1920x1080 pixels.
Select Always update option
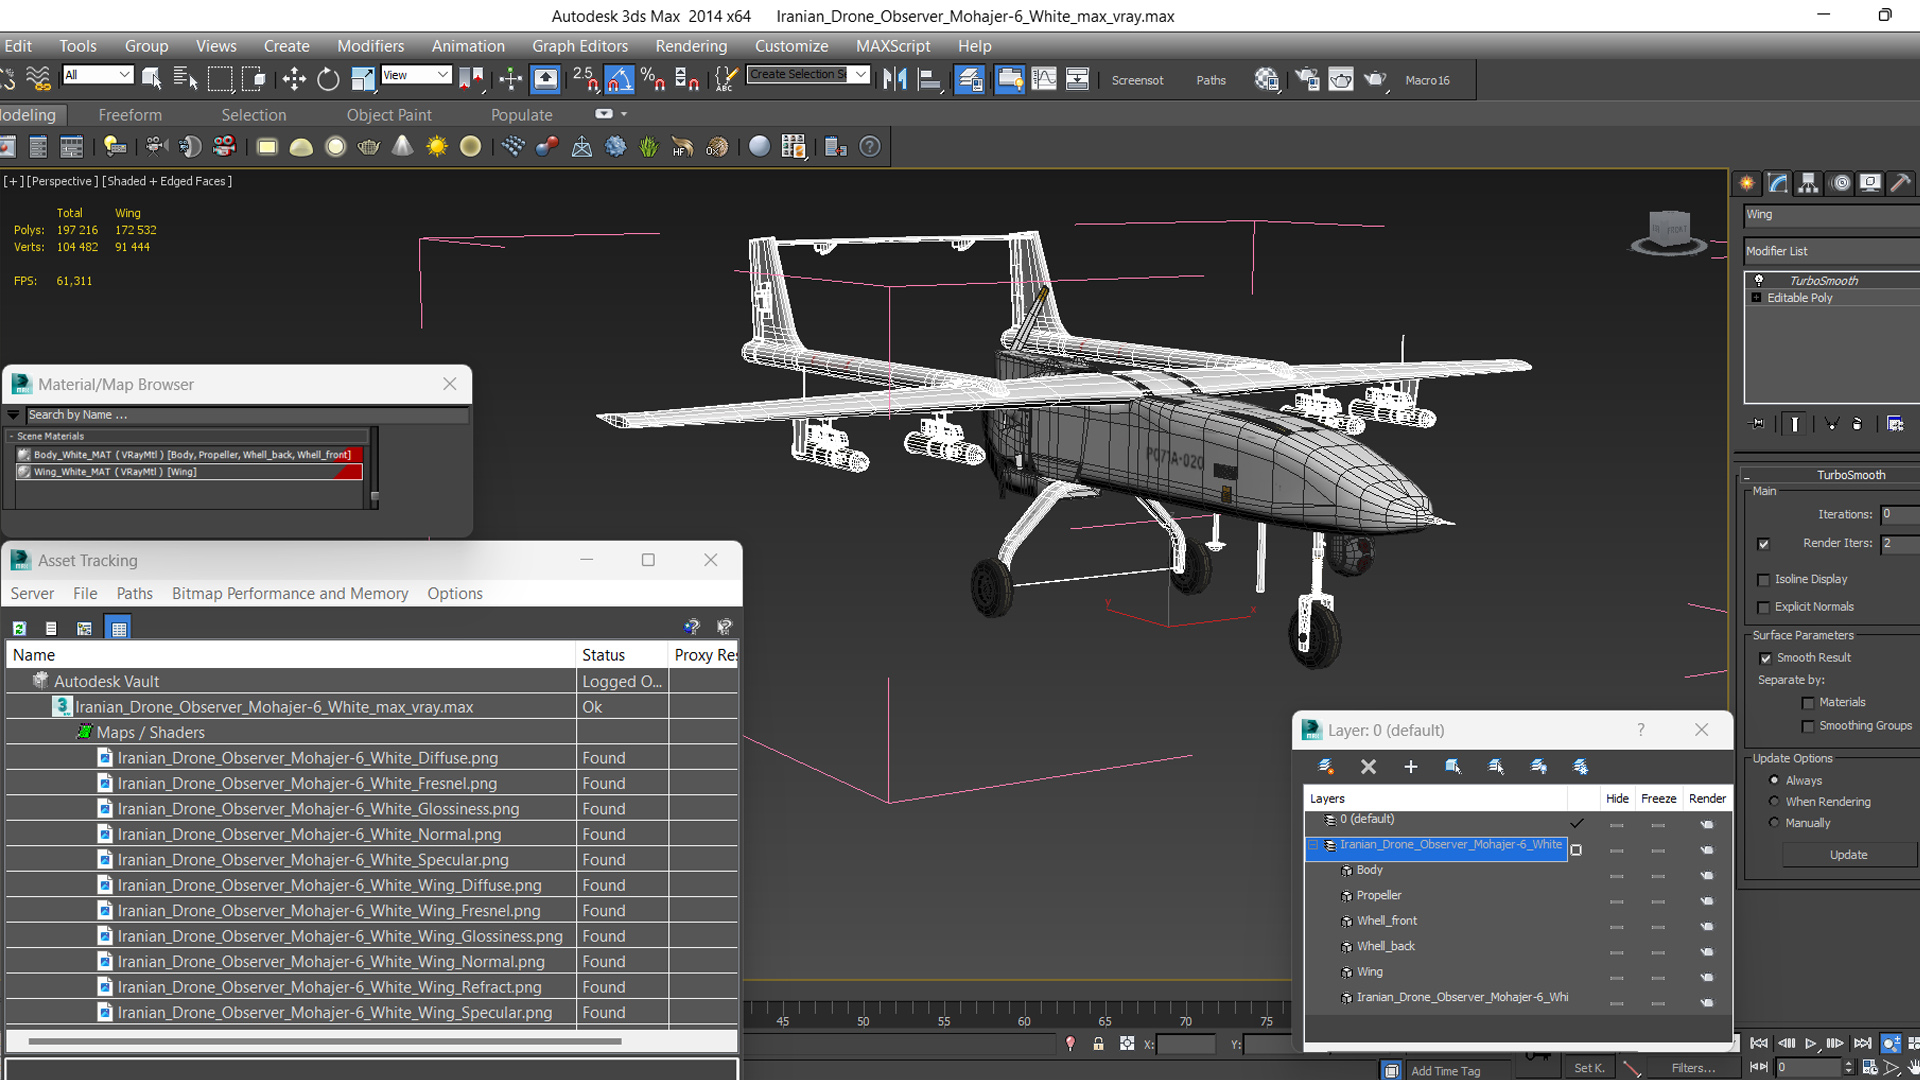click(x=1774, y=780)
